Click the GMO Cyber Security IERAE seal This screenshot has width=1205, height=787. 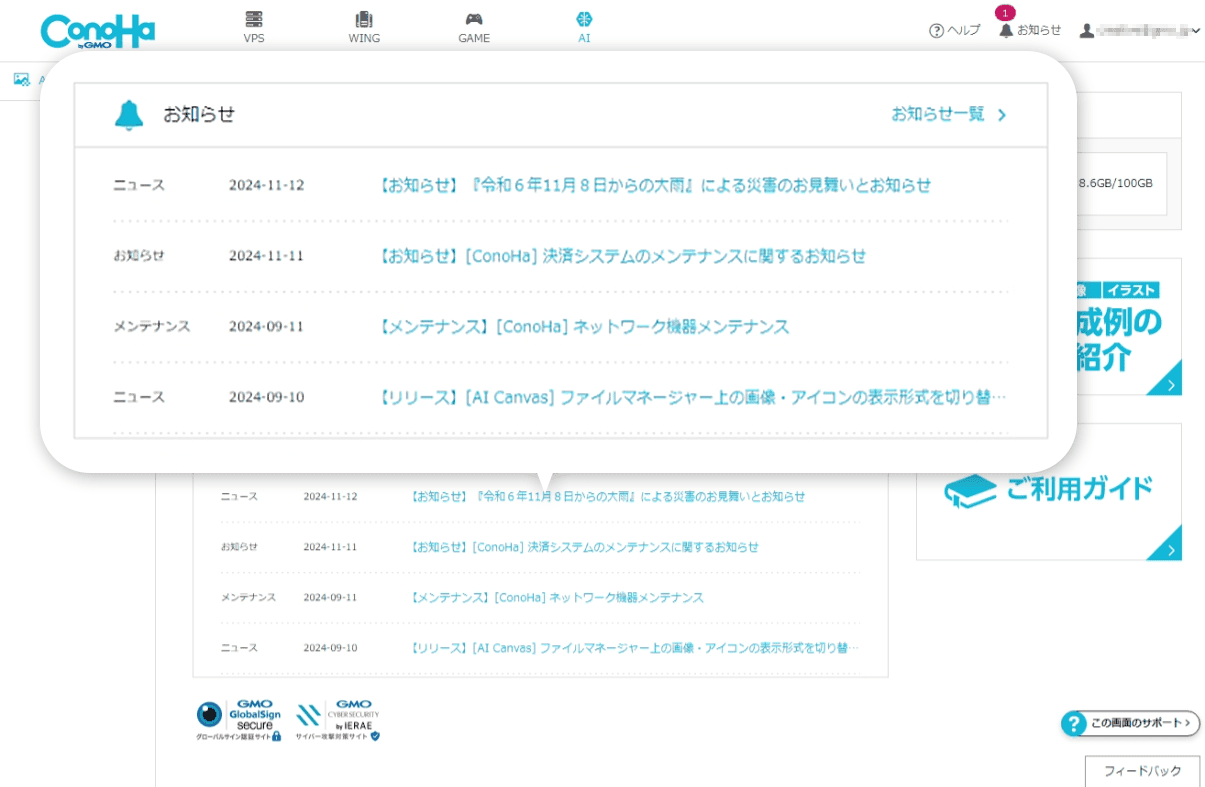coord(338,720)
